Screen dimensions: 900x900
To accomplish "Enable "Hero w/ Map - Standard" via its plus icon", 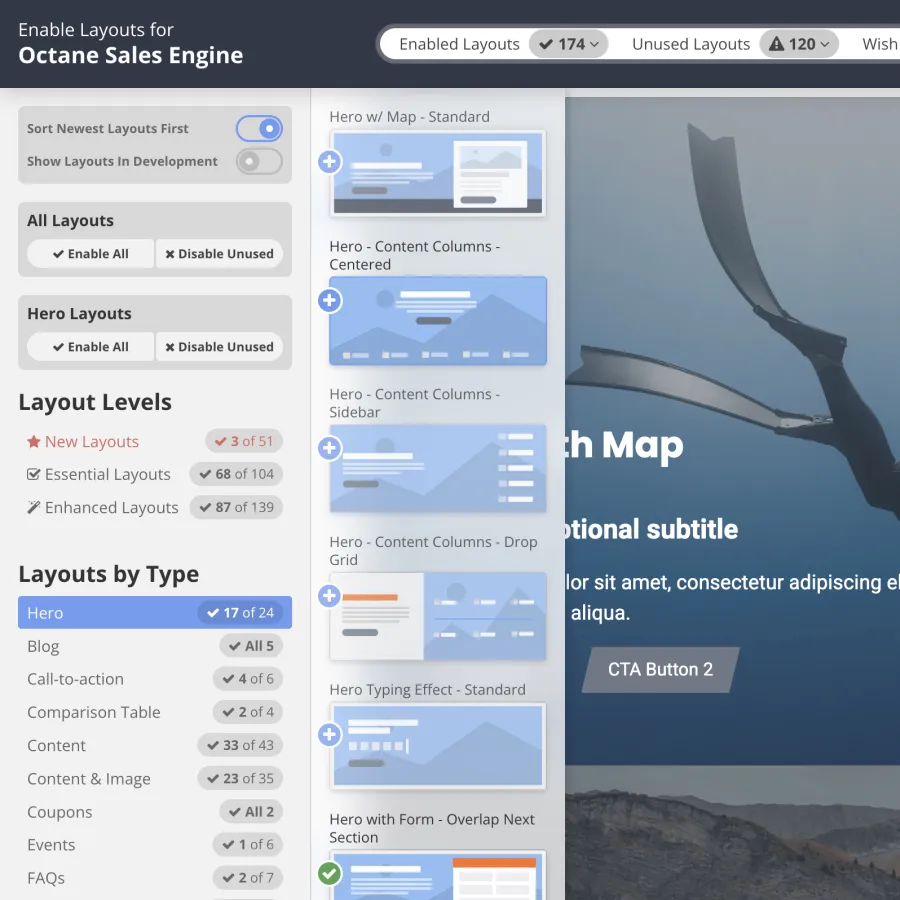I will tap(329, 161).
